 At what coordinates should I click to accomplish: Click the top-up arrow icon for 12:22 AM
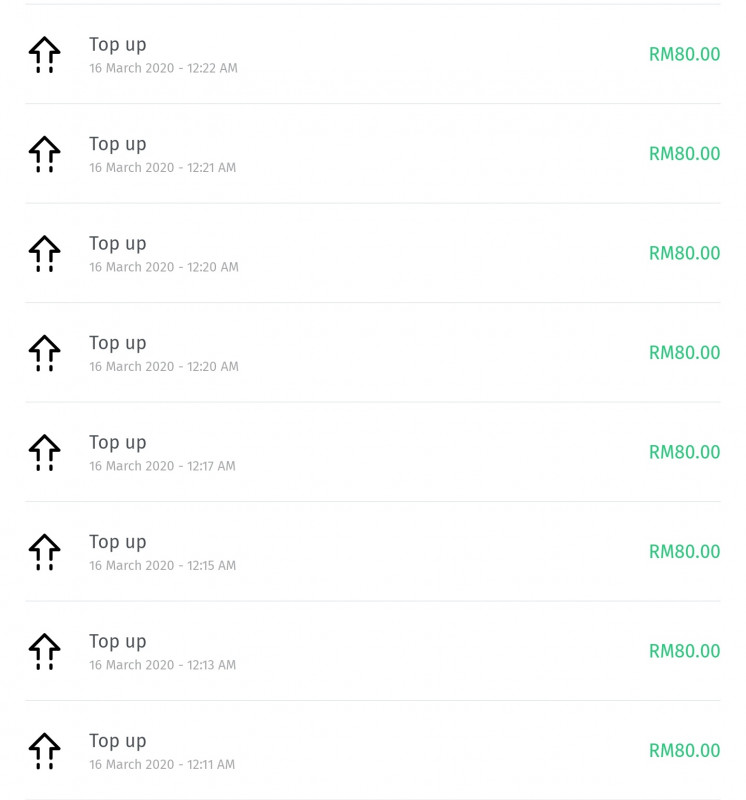(x=44, y=55)
